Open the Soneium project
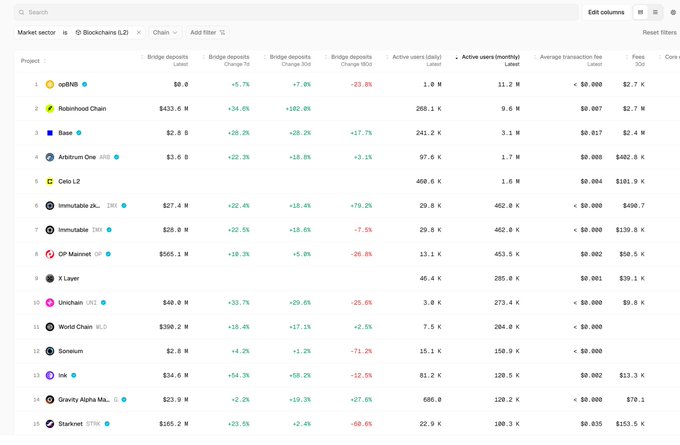 pos(71,351)
